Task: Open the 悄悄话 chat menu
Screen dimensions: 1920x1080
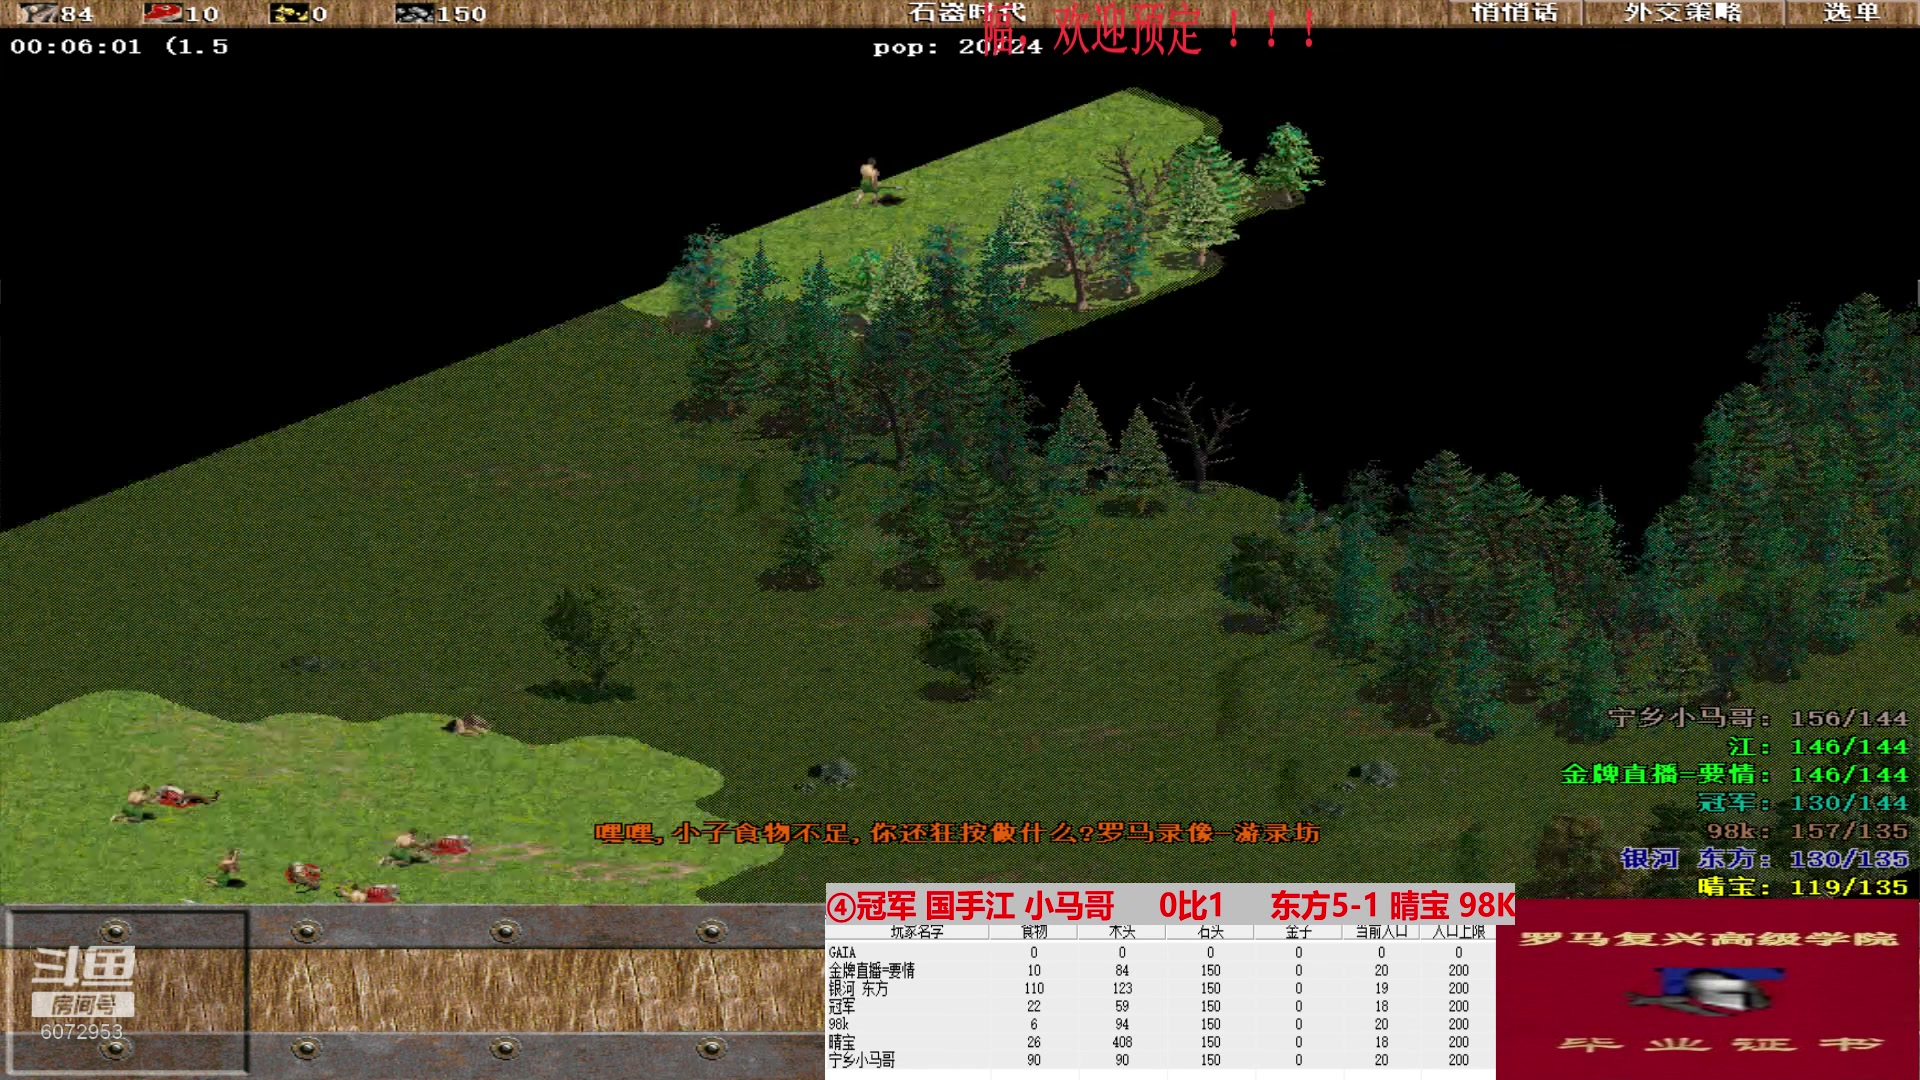Action: coord(1514,13)
